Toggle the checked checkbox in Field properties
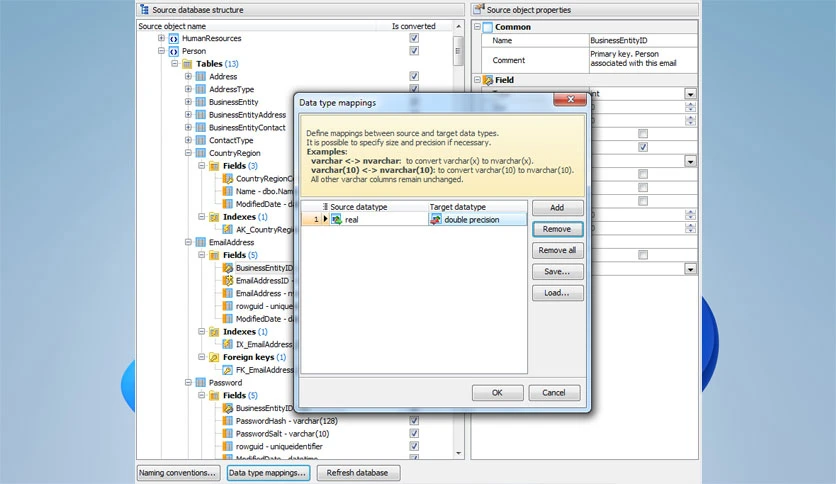 pos(643,147)
